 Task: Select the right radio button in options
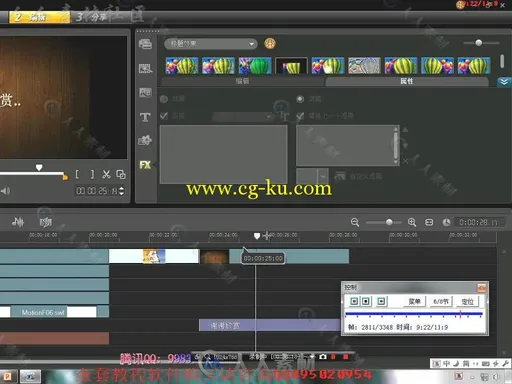(x=300, y=99)
